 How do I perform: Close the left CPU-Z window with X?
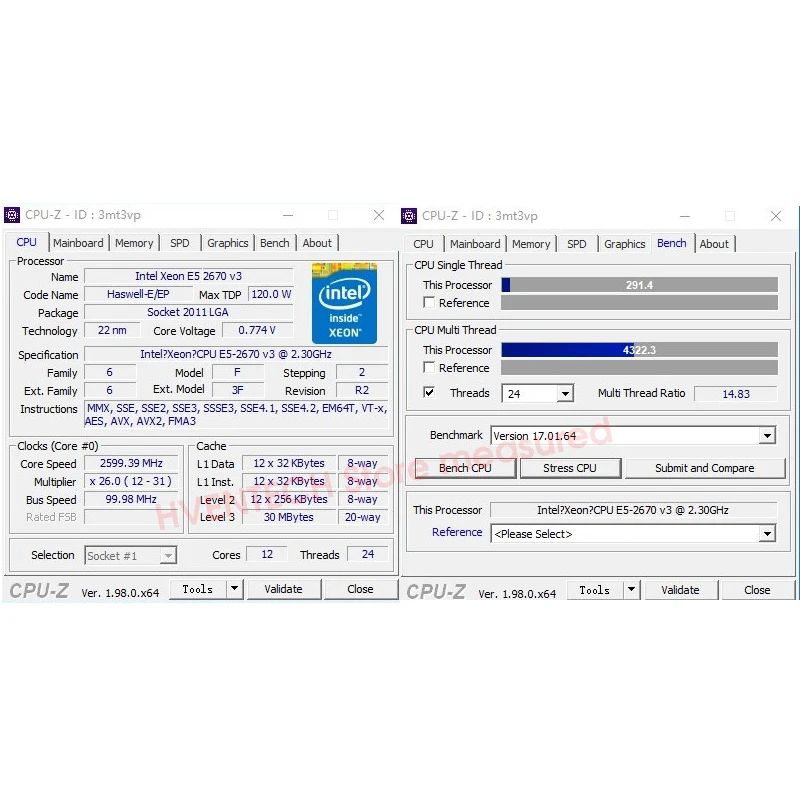pos(379,215)
